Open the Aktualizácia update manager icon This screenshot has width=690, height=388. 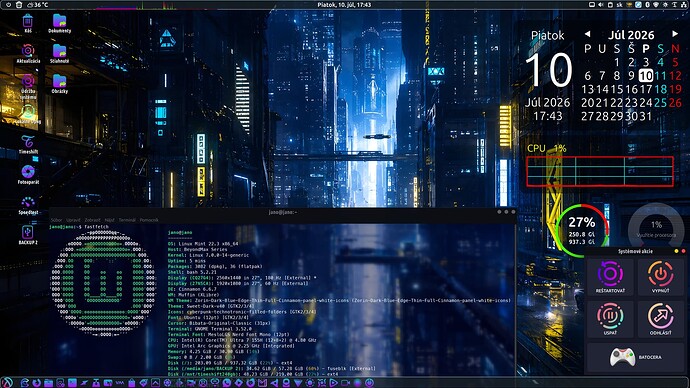28,53
